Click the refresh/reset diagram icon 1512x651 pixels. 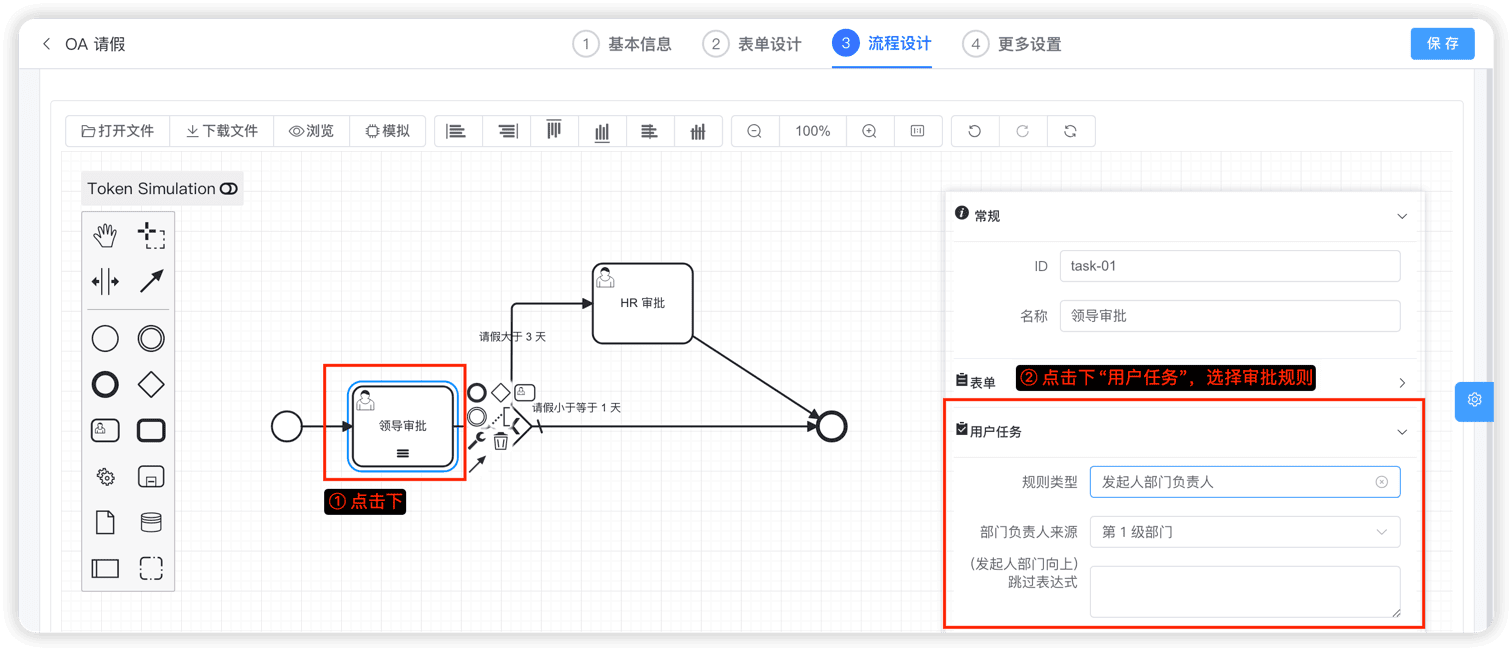[1071, 131]
